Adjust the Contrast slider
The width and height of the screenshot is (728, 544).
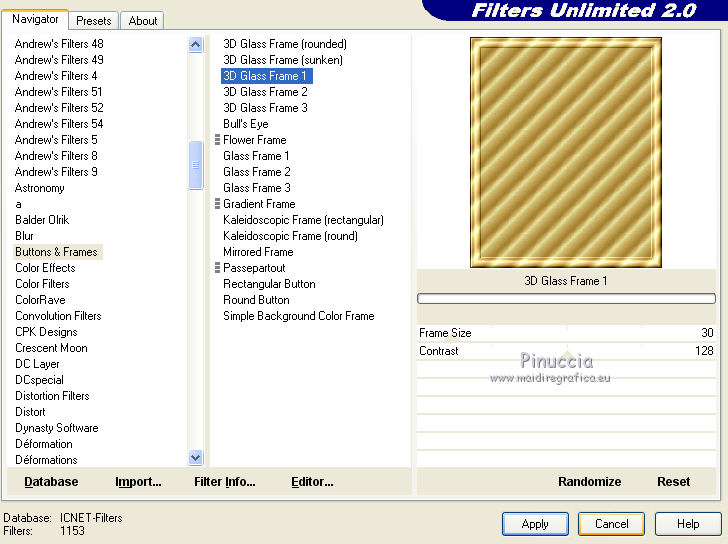tap(566, 351)
